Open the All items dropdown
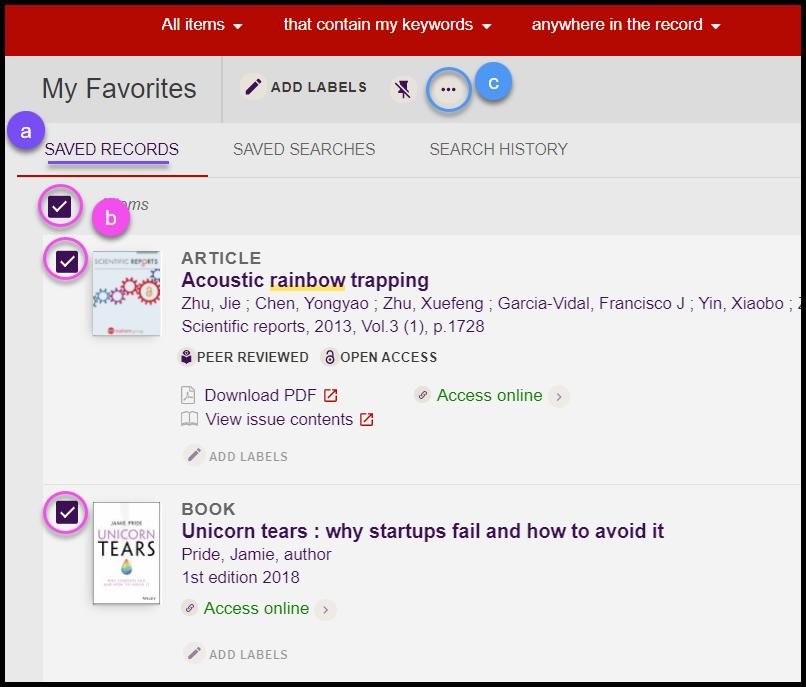 (202, 25)
